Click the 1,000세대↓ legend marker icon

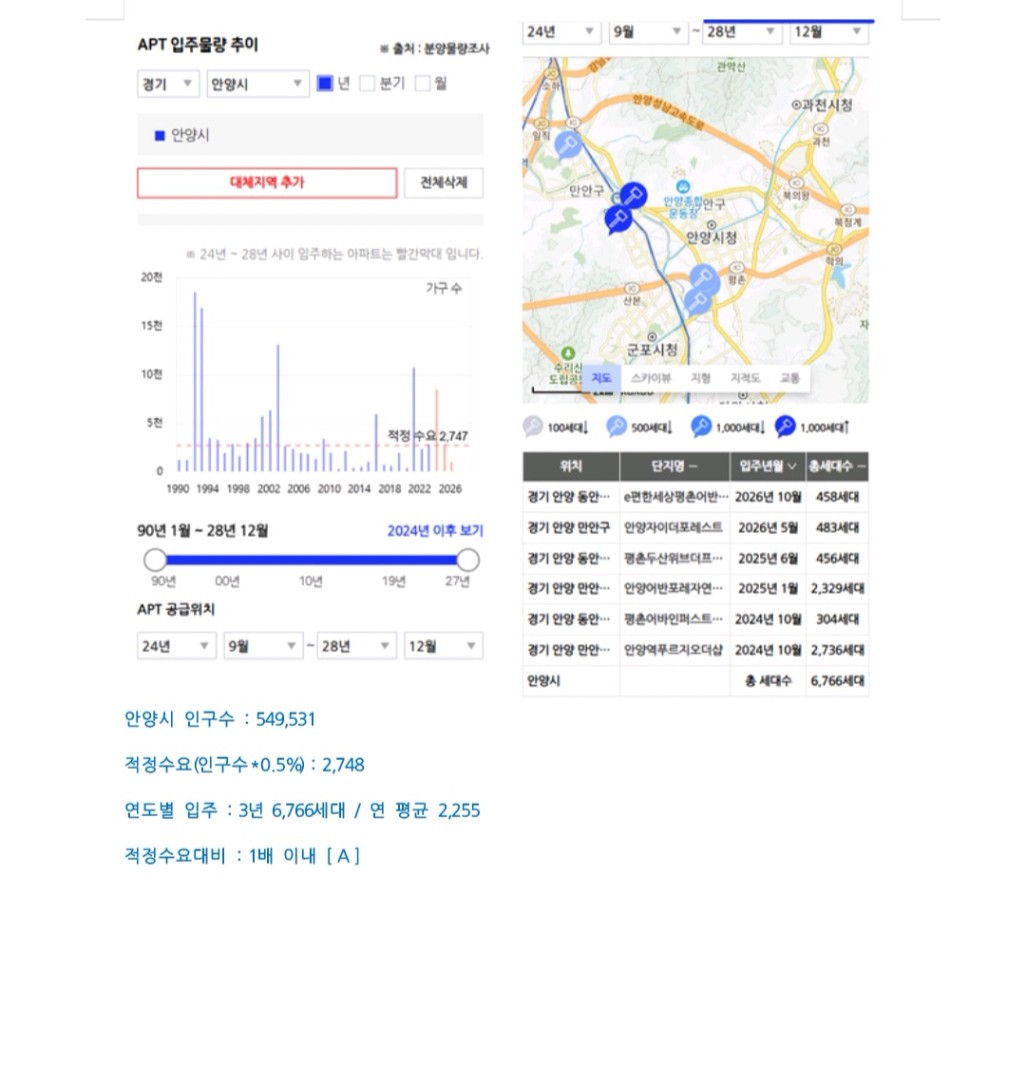(x=700, y=426)
